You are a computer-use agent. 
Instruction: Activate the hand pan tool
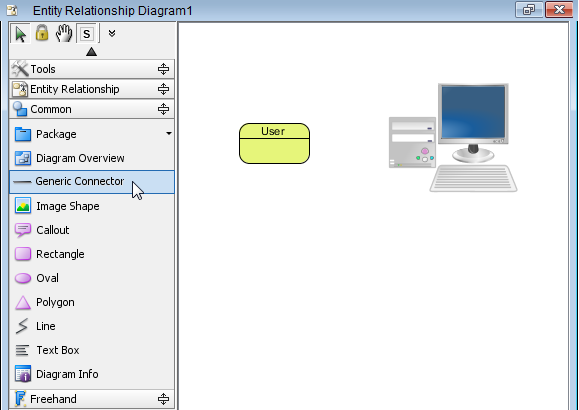pyautogui.click(x=64, y=33)
